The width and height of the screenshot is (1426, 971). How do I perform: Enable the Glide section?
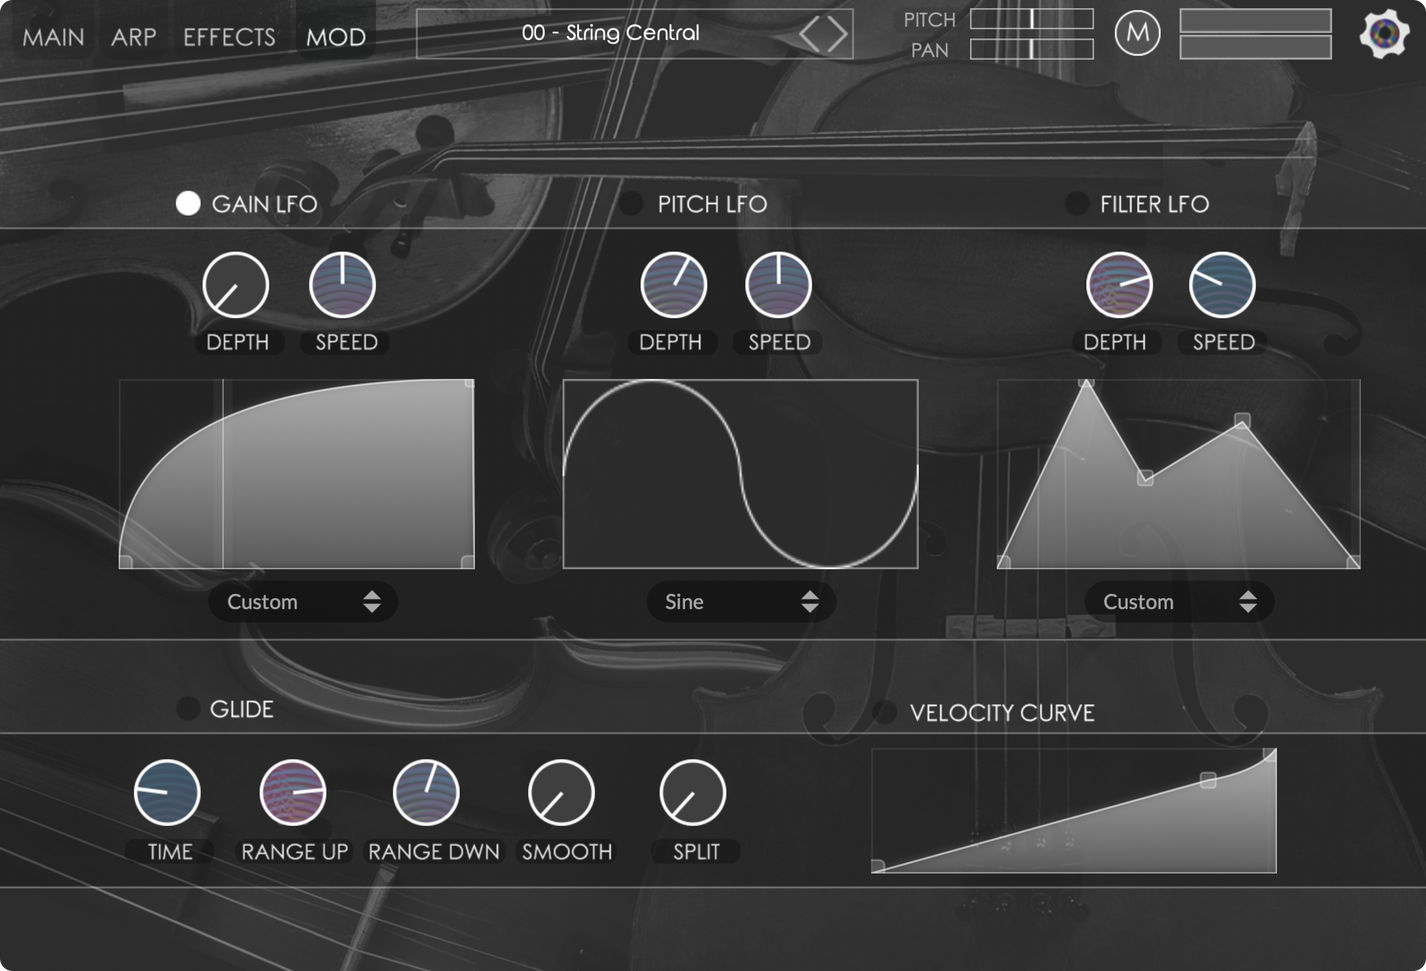pos(186,708)
